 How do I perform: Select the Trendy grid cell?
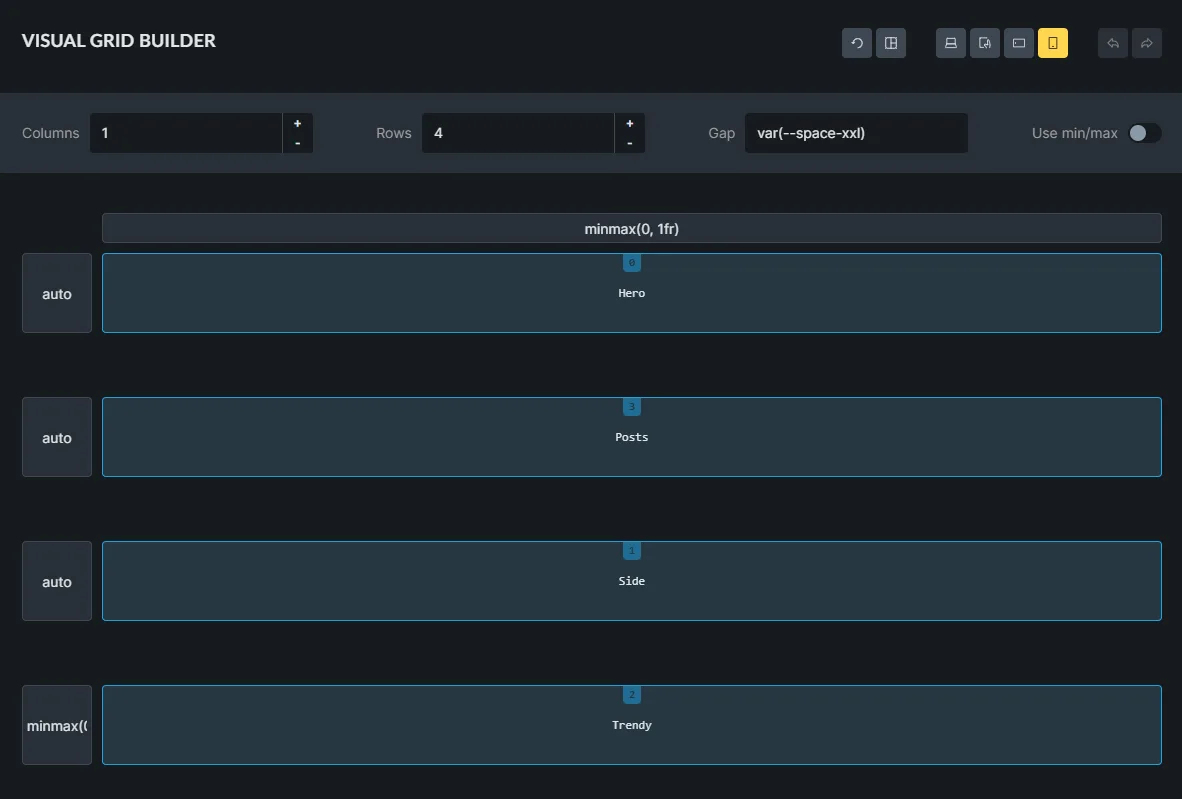tap(632, 725)
